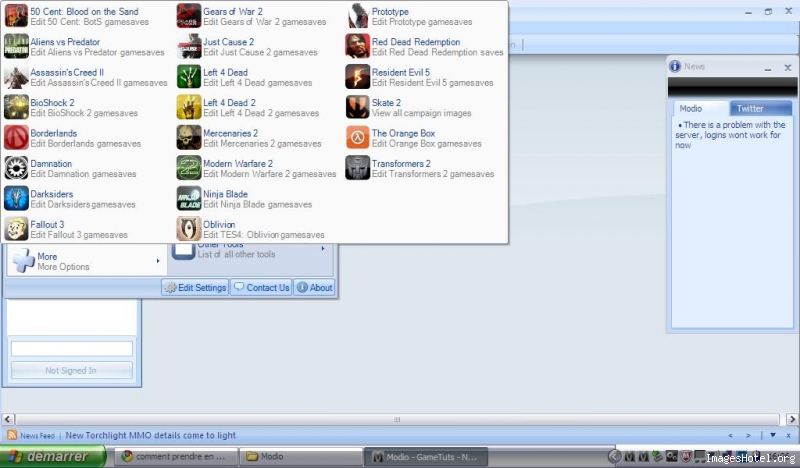Select Edit Red Dead Redemption saves text
The height and width of the screenshot is (468, 800).
[x=437, y=52]
